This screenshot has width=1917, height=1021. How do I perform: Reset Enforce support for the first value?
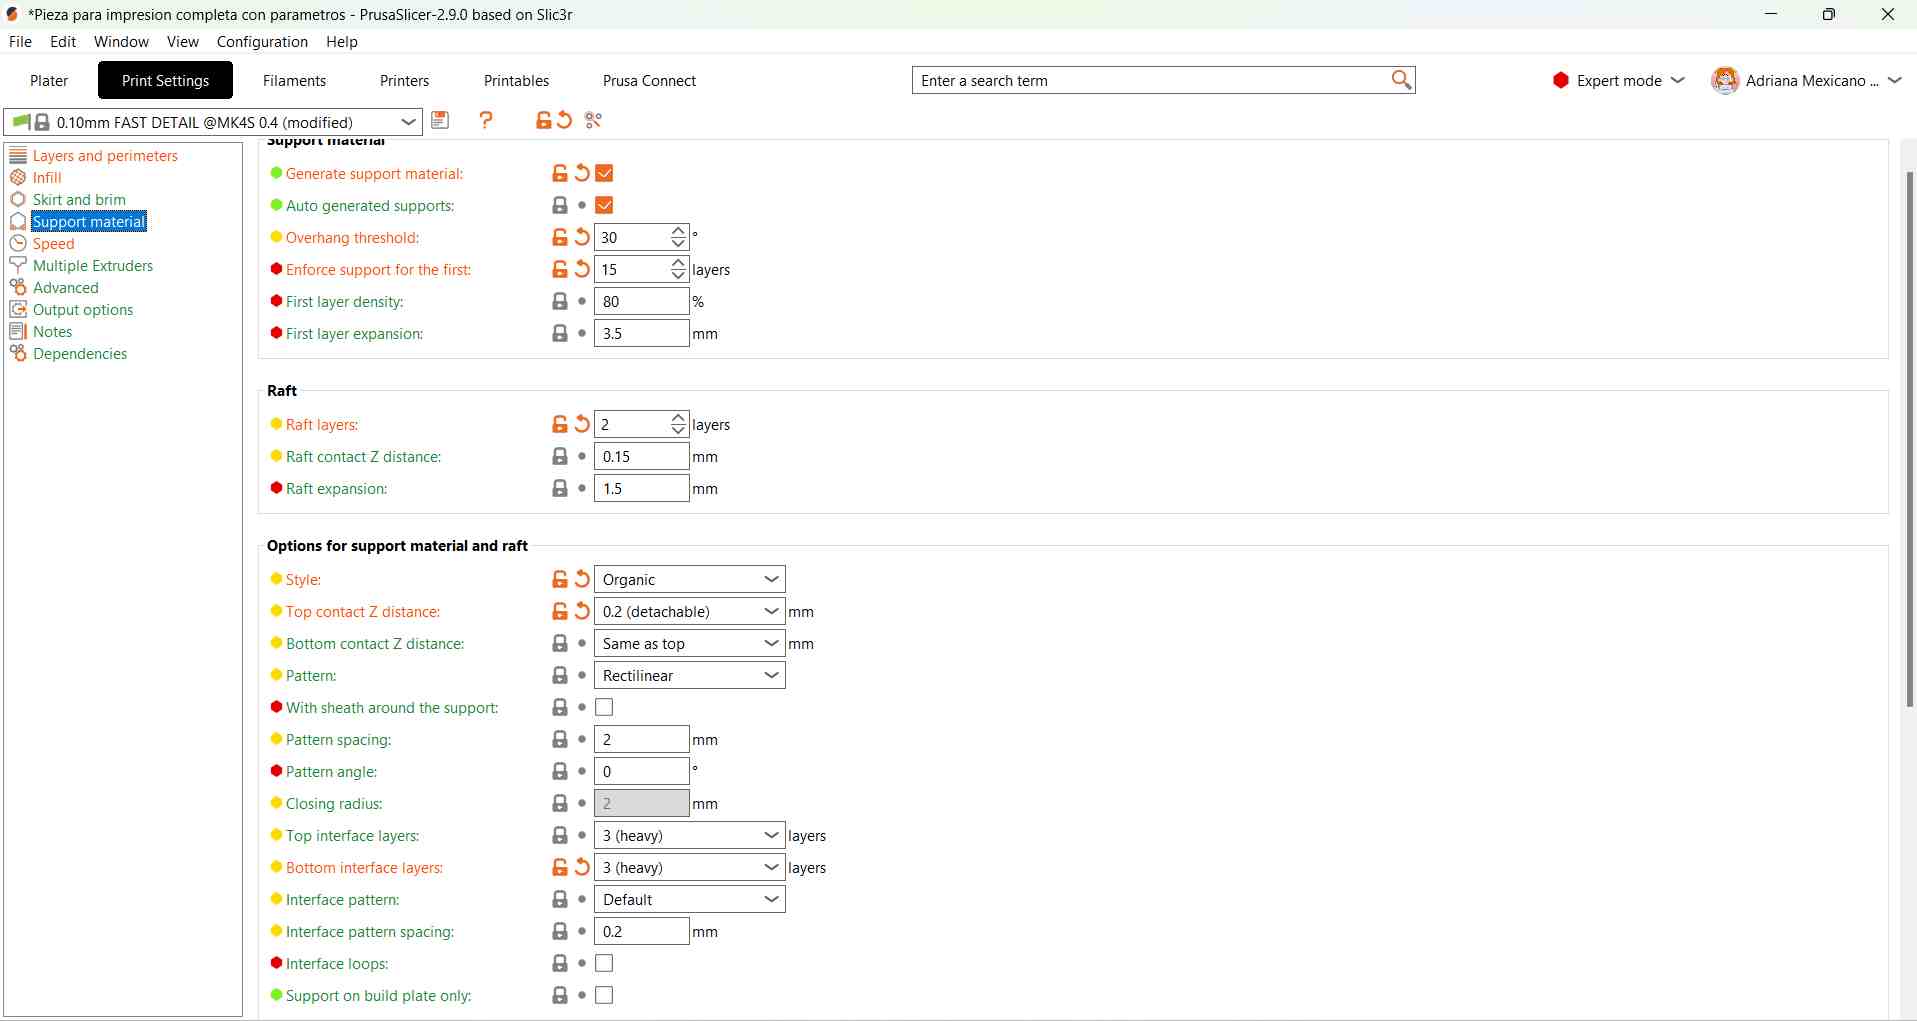[x=583, y=270]
